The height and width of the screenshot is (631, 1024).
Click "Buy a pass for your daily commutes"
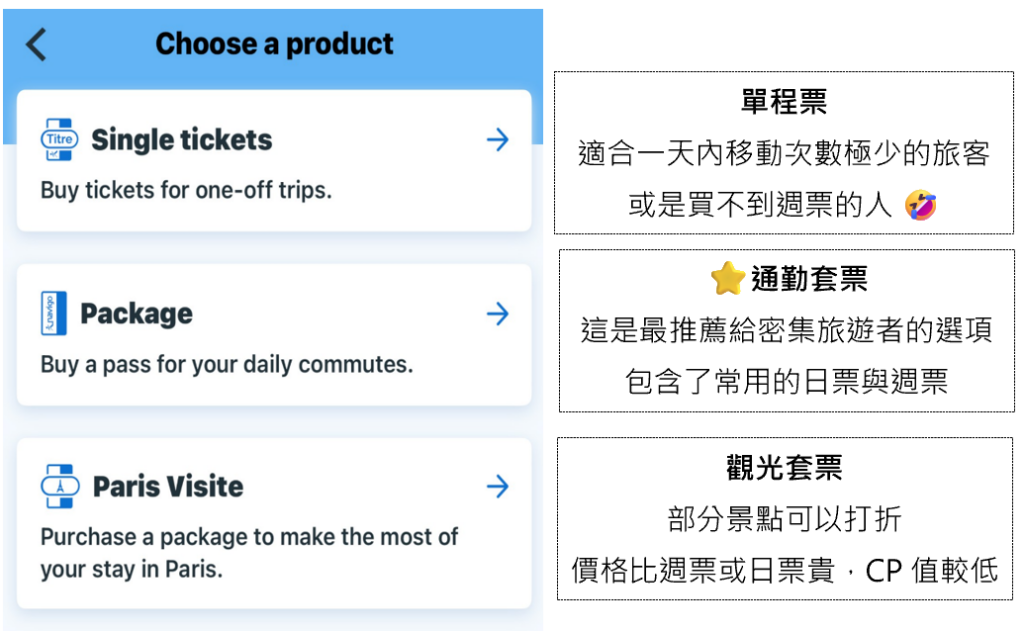click(x=226, y=364)
